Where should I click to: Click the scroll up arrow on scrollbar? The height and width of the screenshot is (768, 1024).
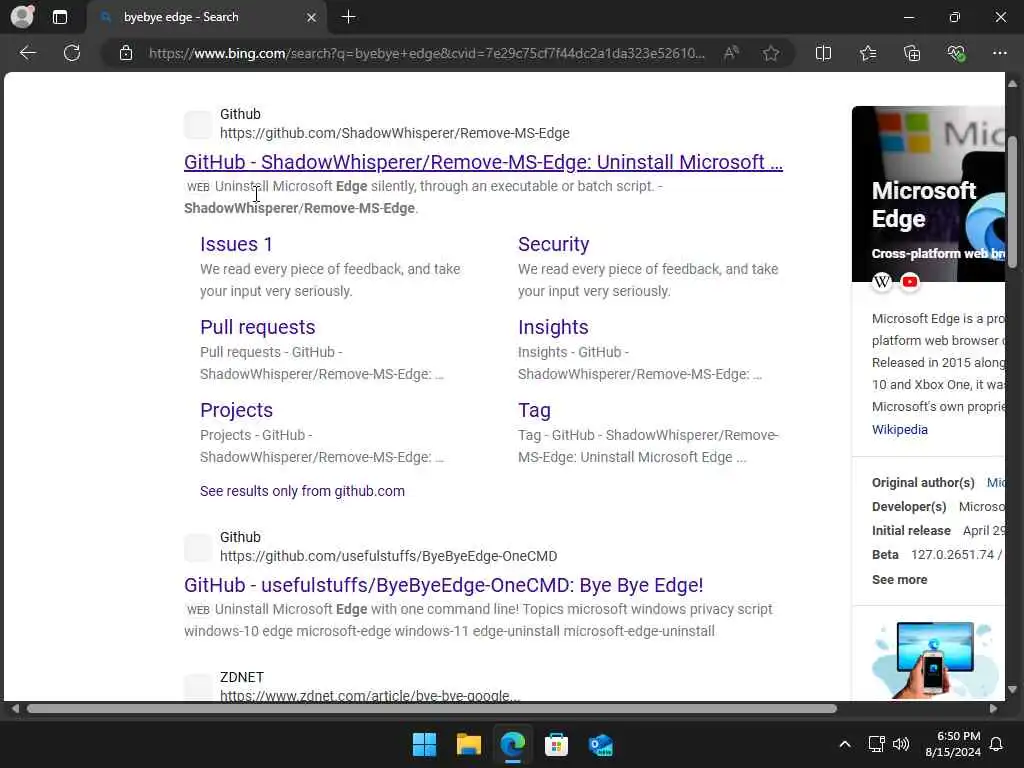[1012, 84]
